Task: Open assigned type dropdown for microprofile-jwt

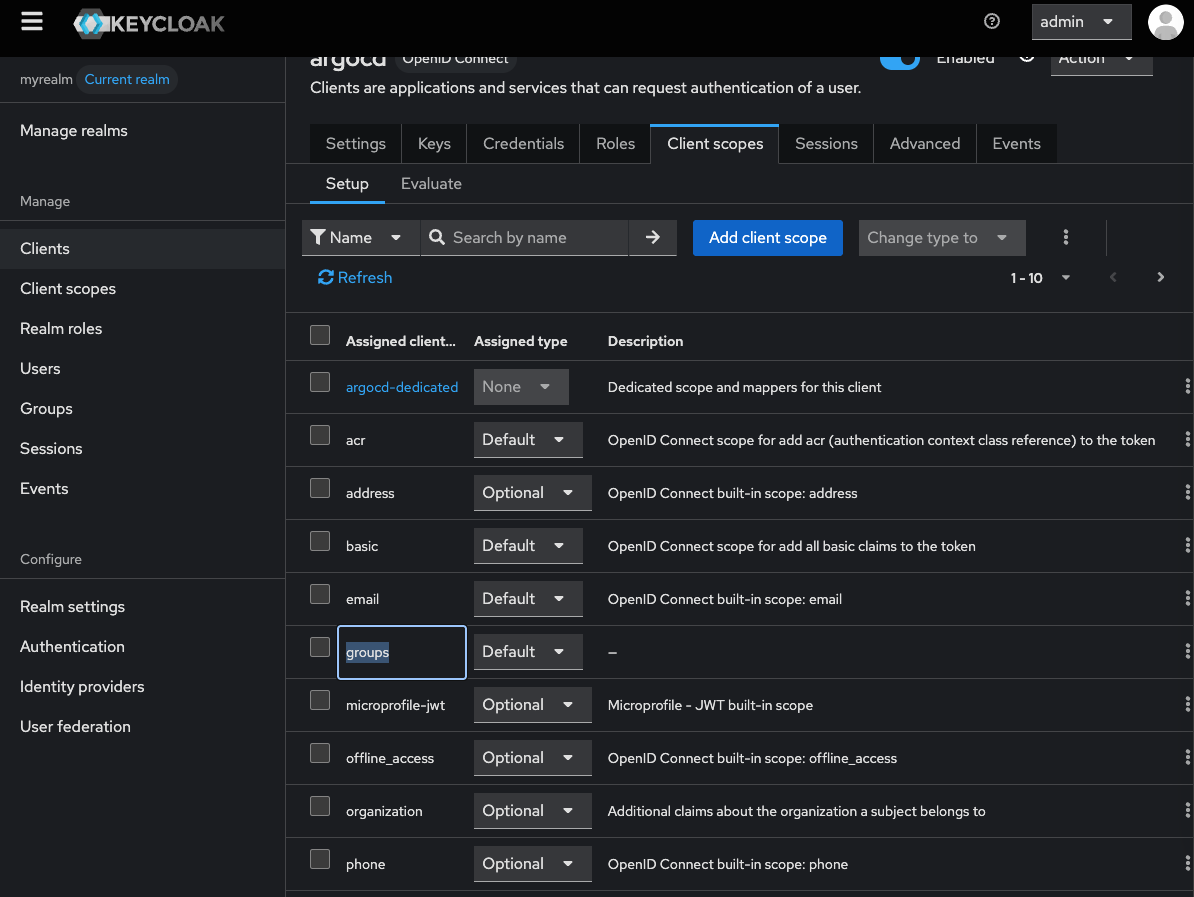Action: coord(532,704)
